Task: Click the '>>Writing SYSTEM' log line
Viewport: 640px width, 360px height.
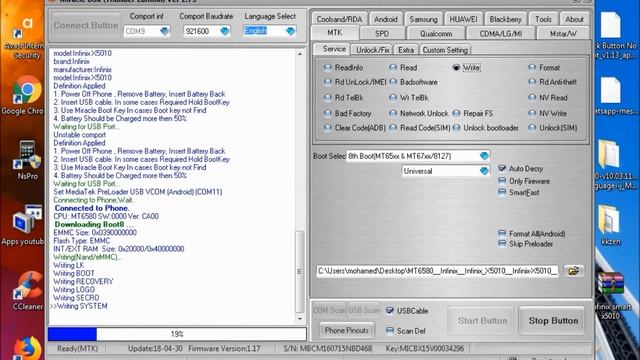Action: [x=79, y=306]
